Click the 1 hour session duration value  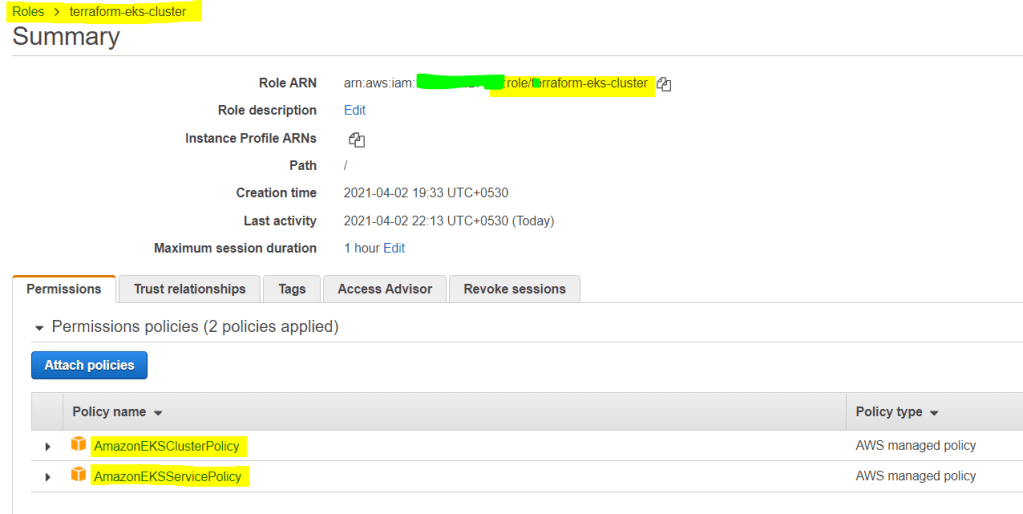[x=361, y=248]
